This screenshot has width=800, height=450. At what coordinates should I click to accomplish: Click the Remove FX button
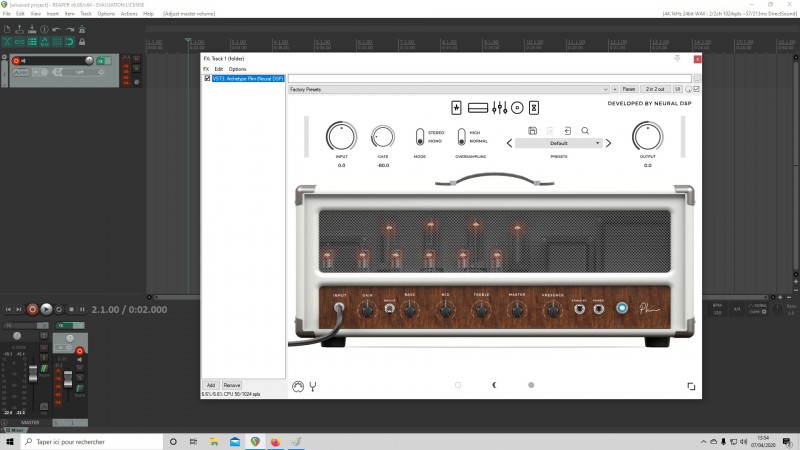(x=232, y=385)
